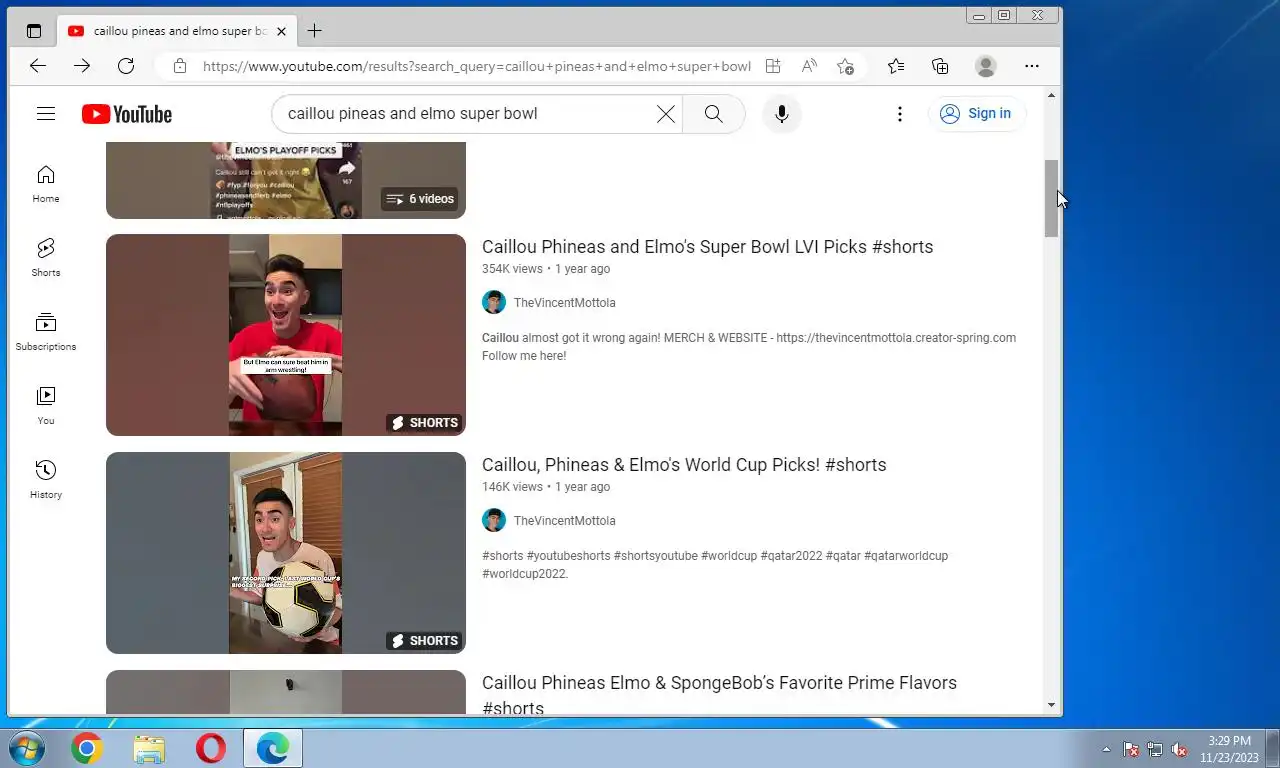Open Edge Collections
Image resolution: width=1280 pixels, height=768 pixels.
[x=940, y=66]
